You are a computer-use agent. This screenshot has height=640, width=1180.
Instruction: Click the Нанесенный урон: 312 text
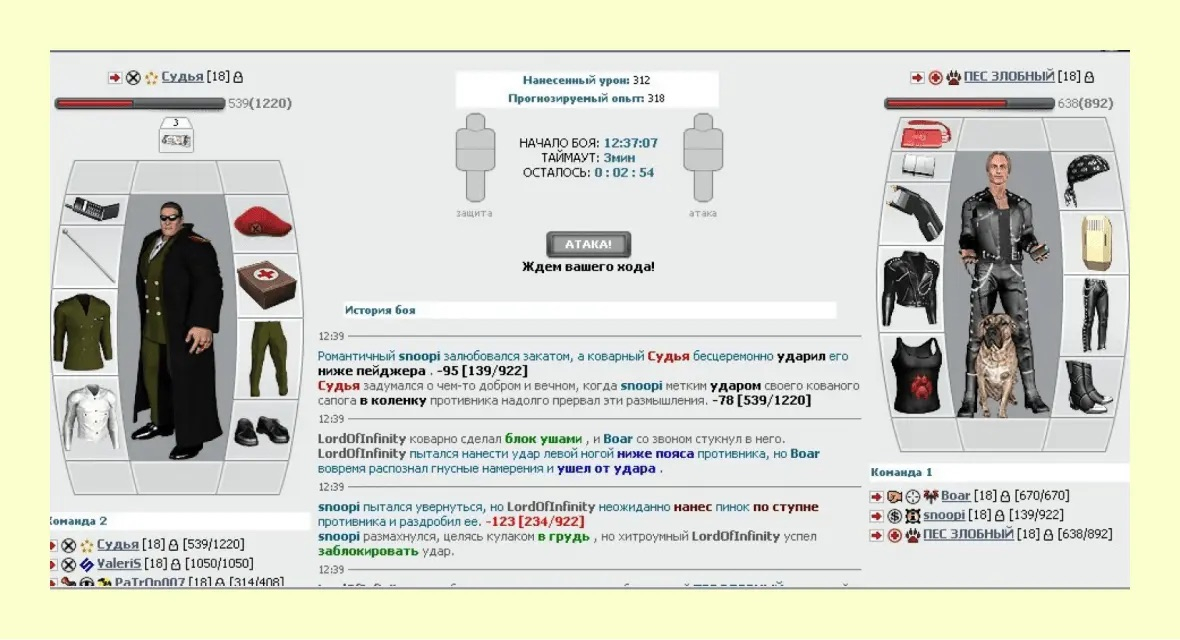point(587,80)
